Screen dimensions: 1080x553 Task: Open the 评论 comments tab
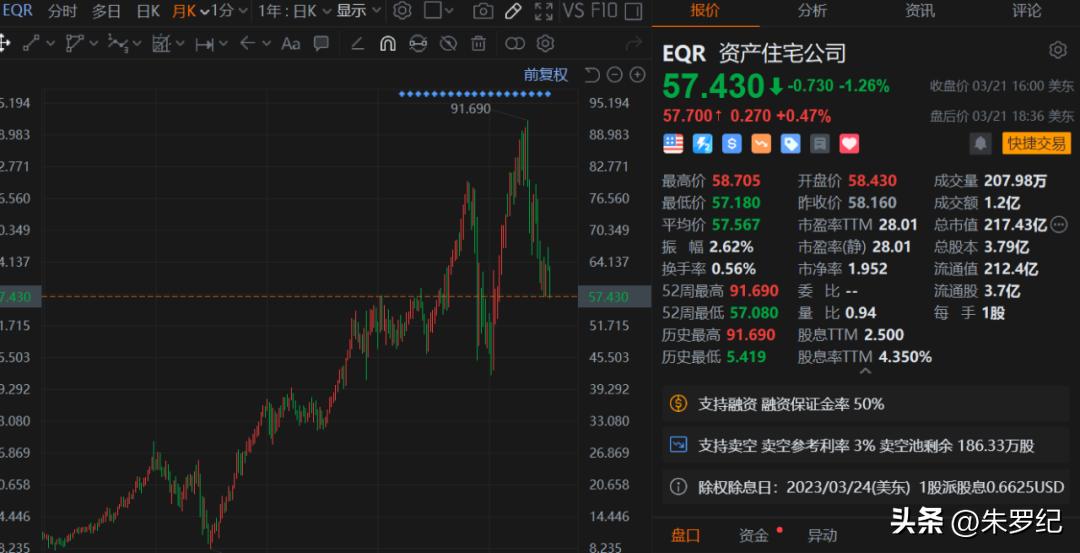[1027, 10]
